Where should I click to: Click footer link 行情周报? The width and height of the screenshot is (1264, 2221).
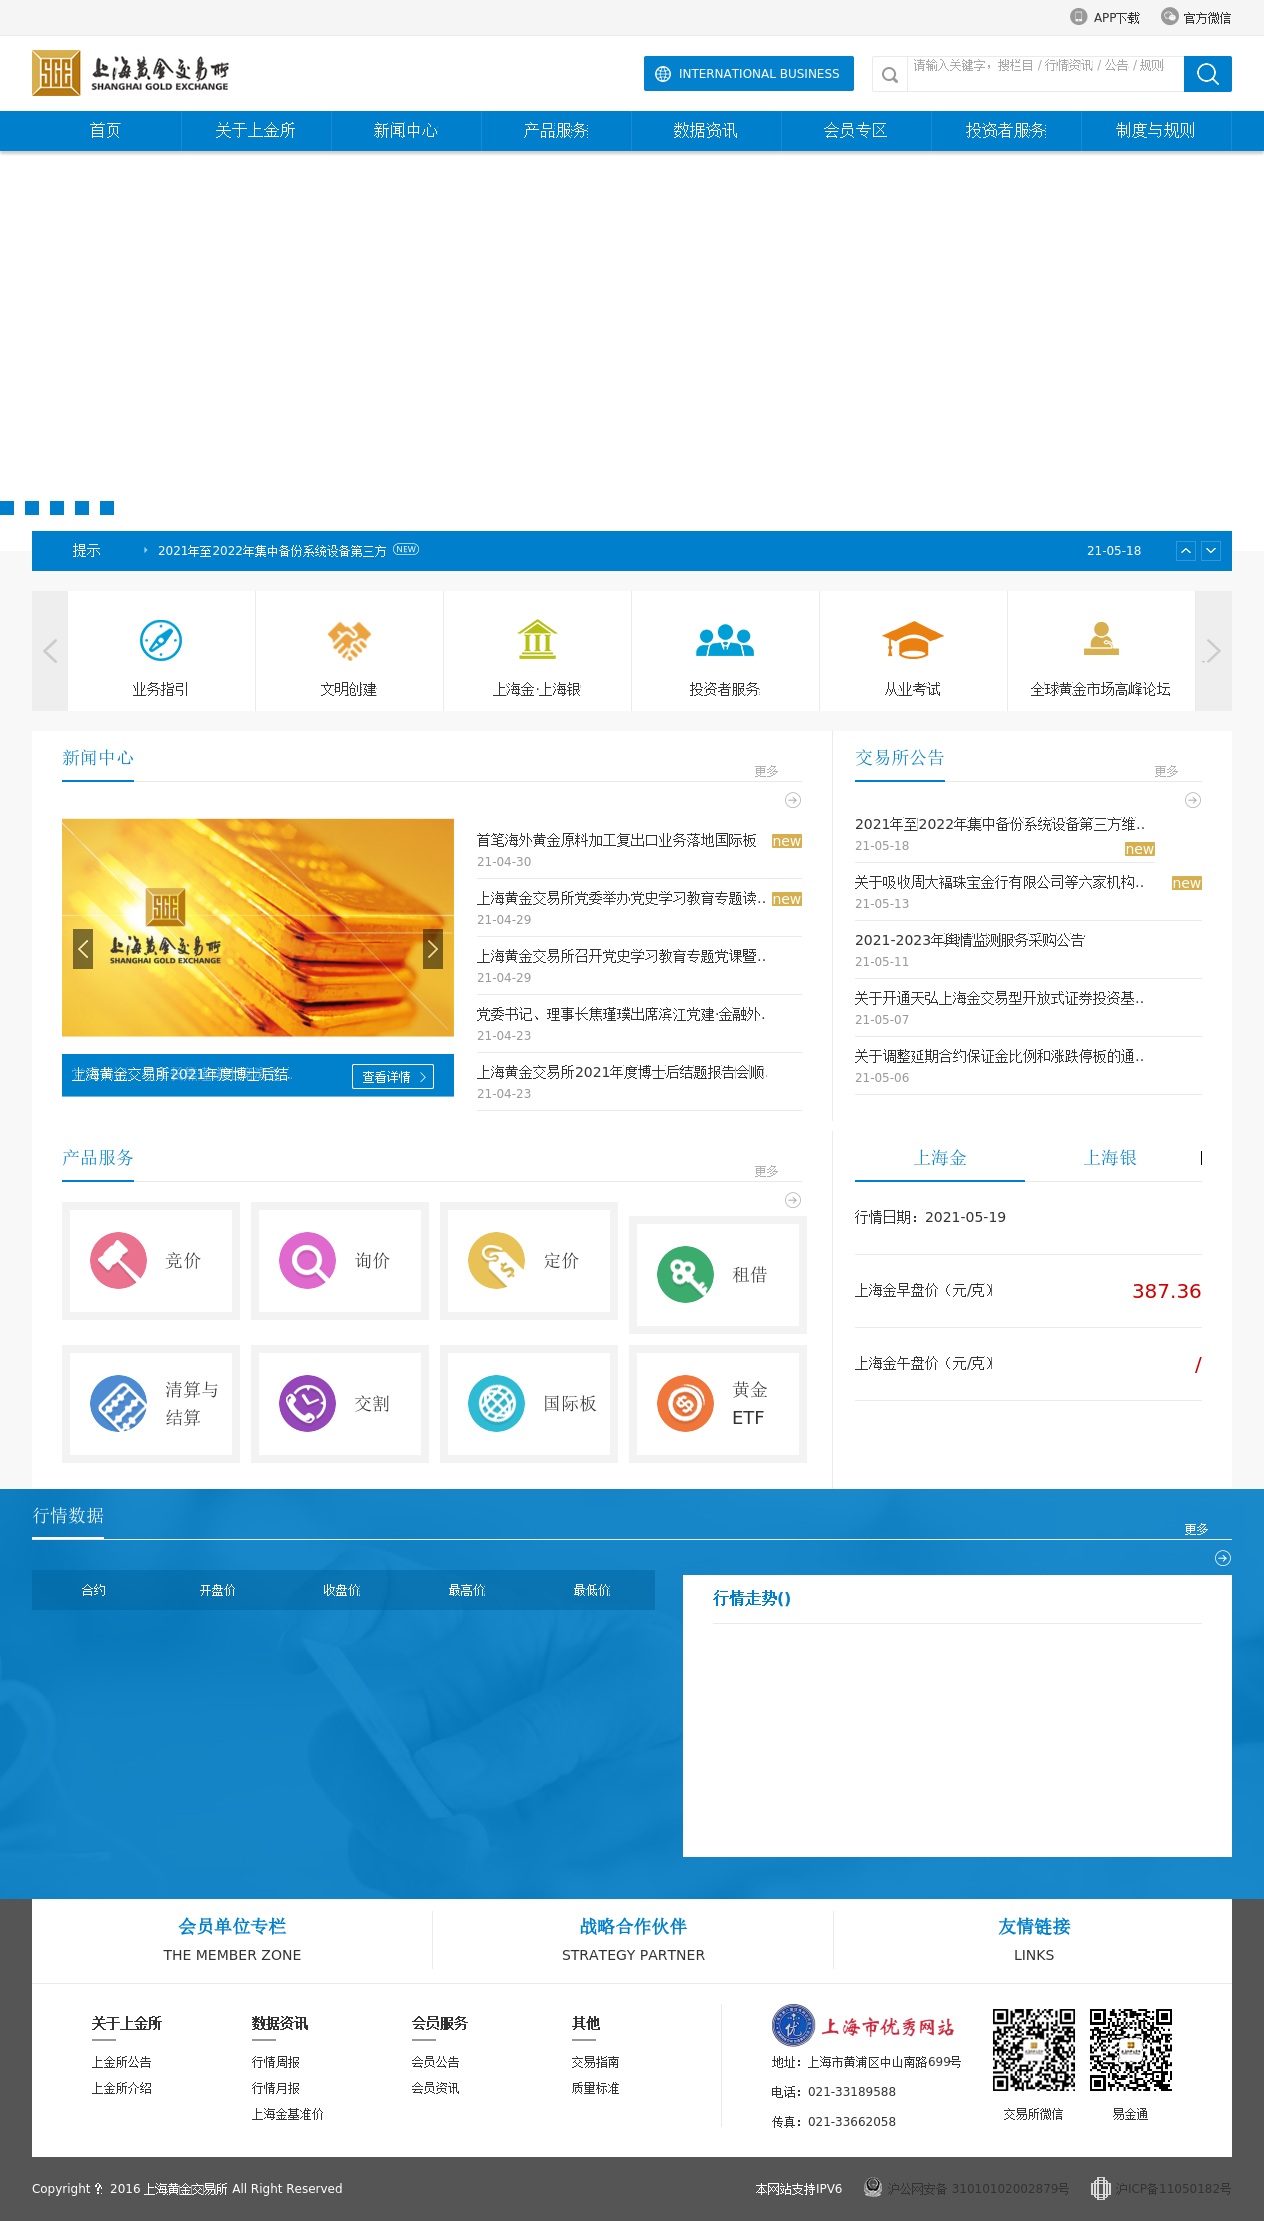pos(276,2062)
